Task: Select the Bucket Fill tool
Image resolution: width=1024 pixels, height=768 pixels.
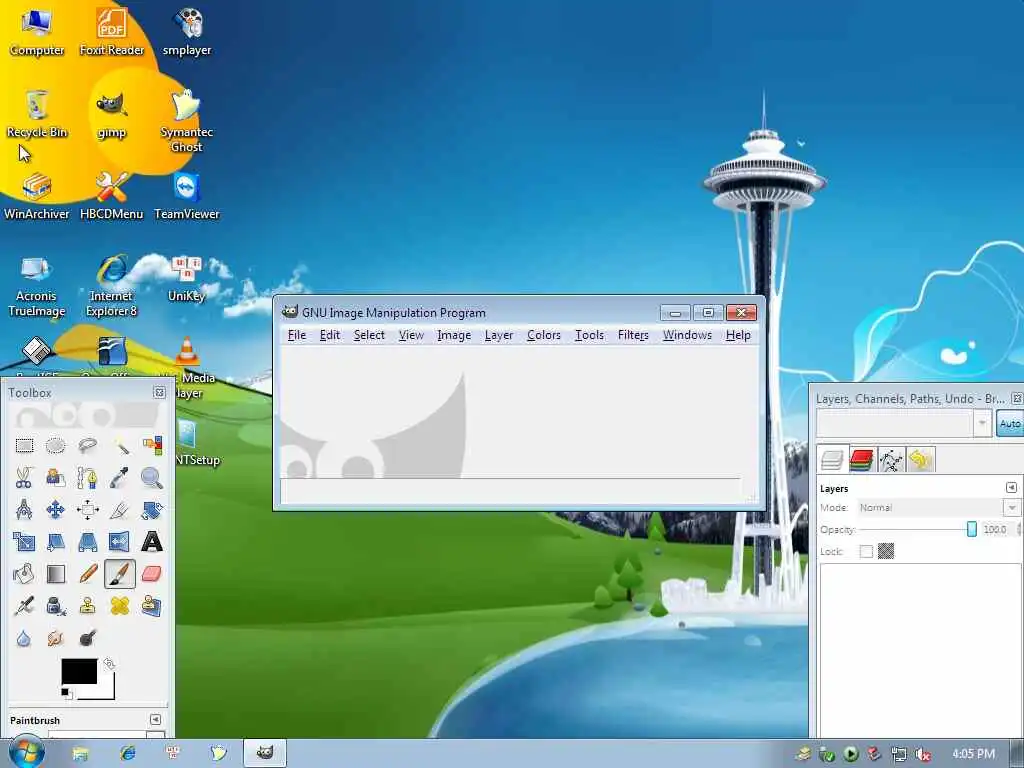Action: (x=24, y=574)
